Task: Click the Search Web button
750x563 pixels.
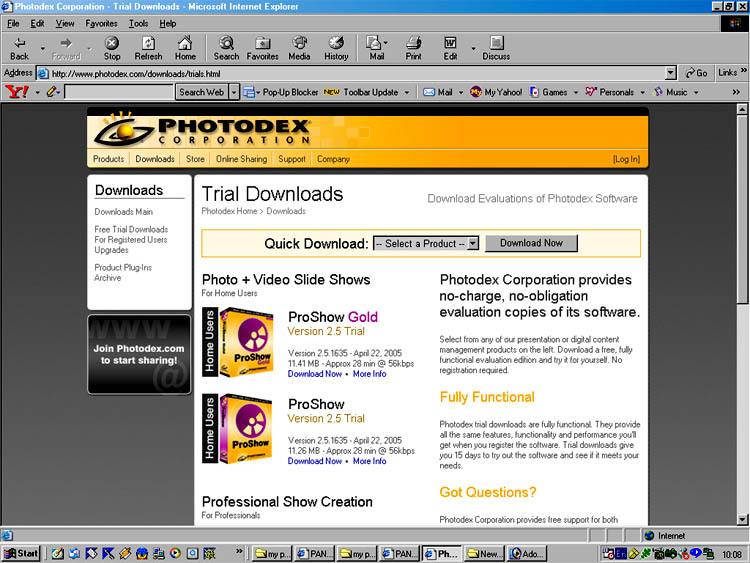Action: click(201, 92)
